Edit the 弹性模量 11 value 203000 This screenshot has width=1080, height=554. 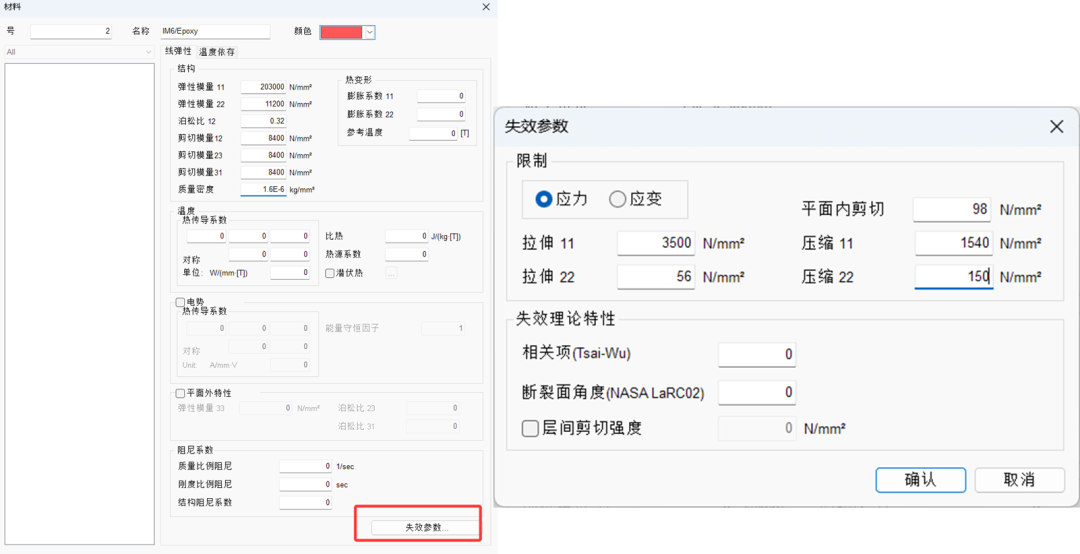[x=263, y=87]
